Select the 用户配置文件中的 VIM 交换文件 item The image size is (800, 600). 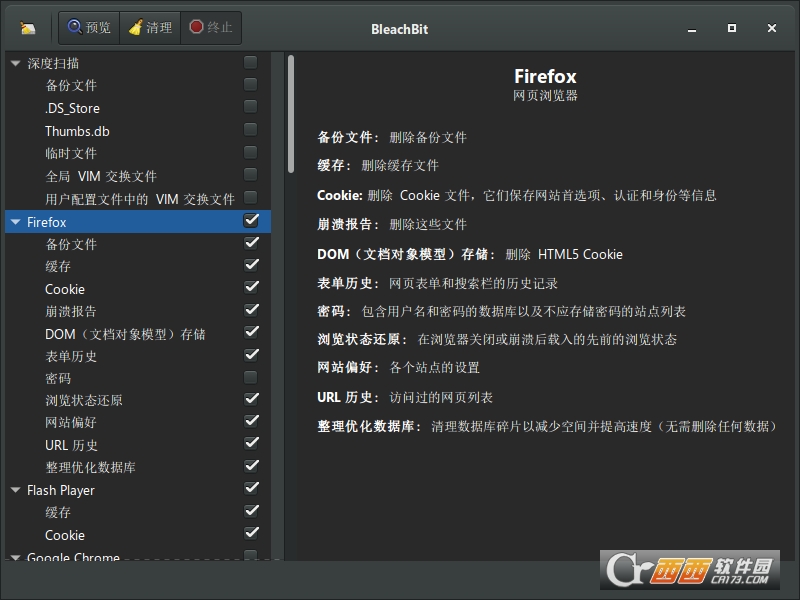pos(140,199)
